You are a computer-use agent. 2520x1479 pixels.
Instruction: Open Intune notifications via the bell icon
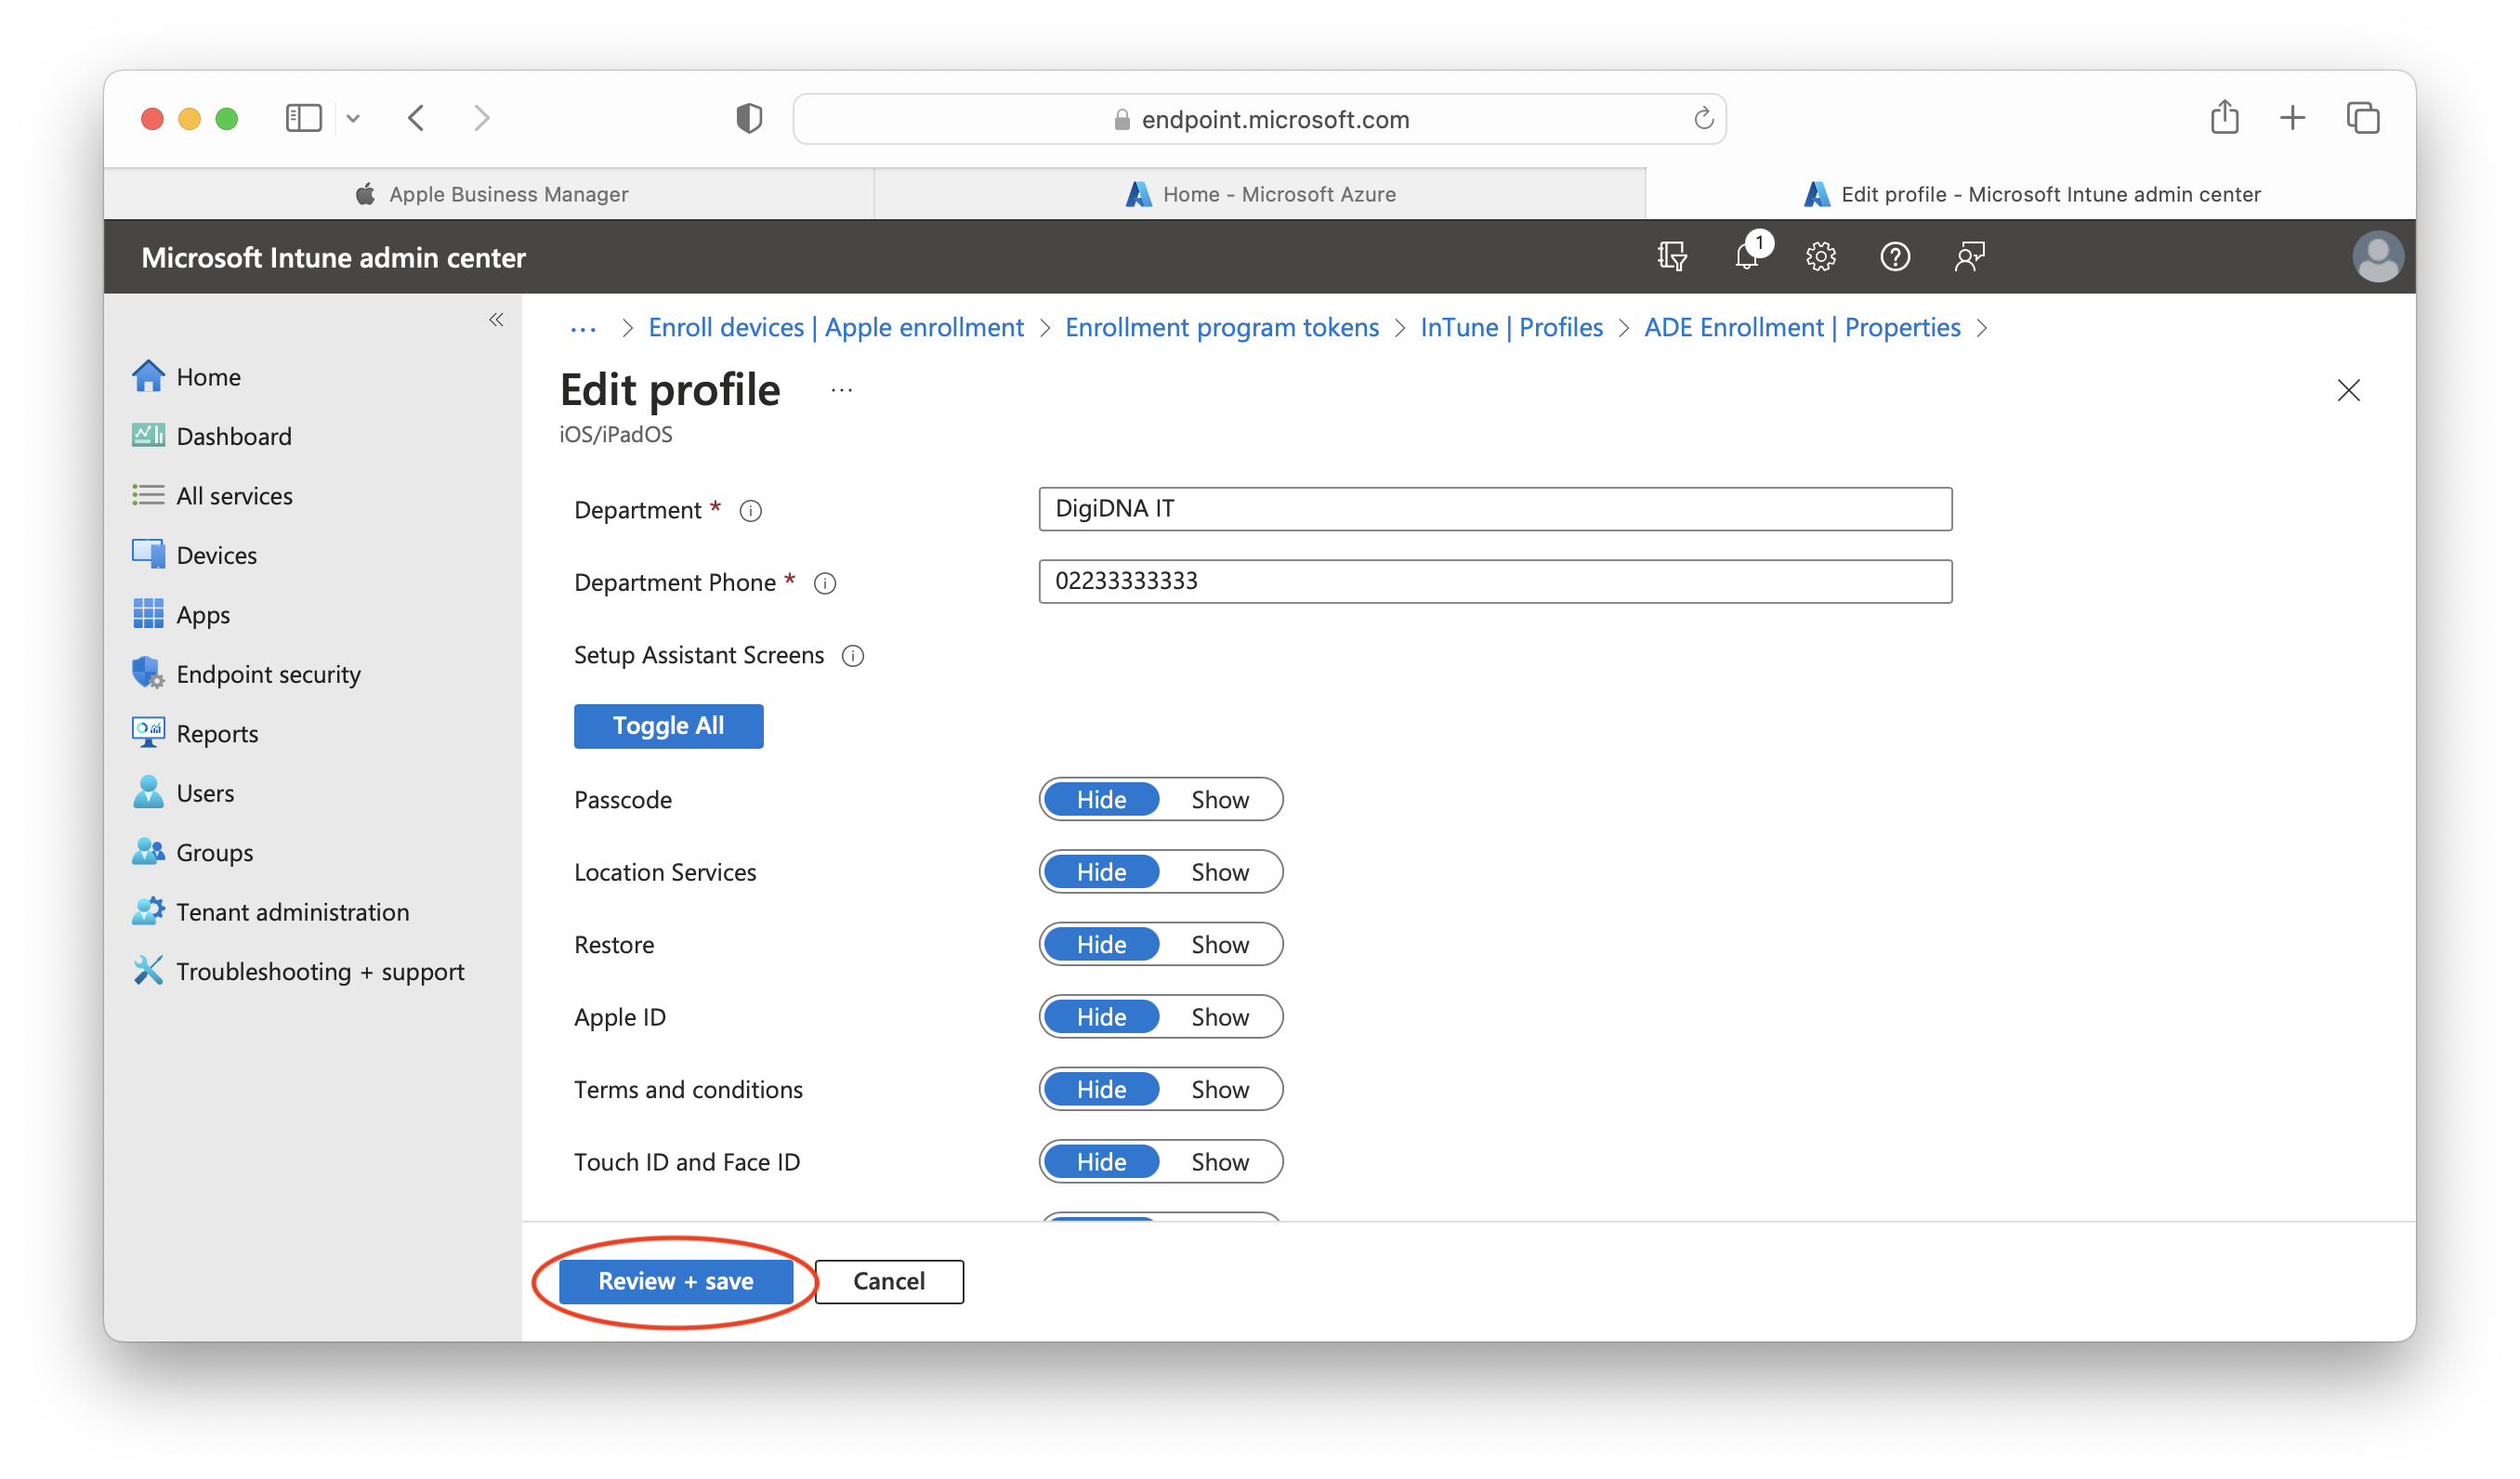coord(1747,256)
